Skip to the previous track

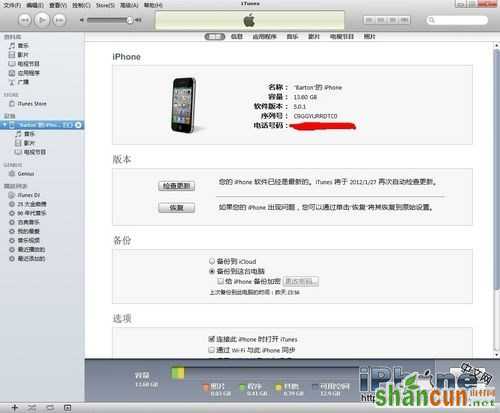point(25,20)
